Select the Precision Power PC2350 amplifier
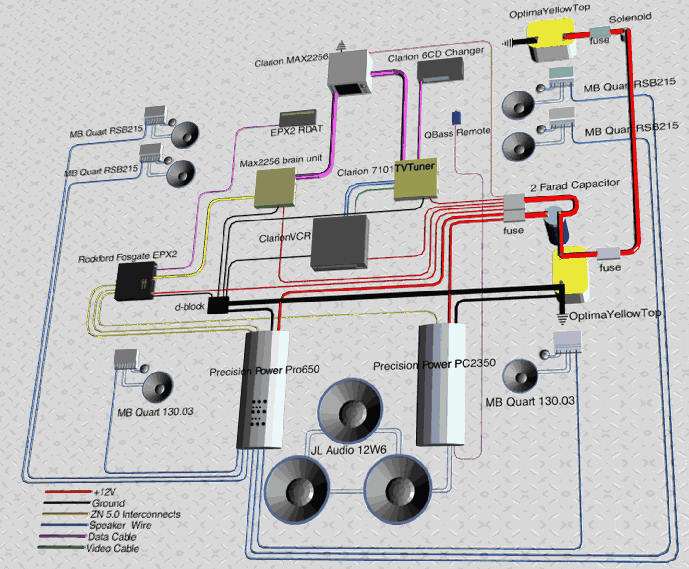Viewport: 689px width, 569px height. click(442, 383)
